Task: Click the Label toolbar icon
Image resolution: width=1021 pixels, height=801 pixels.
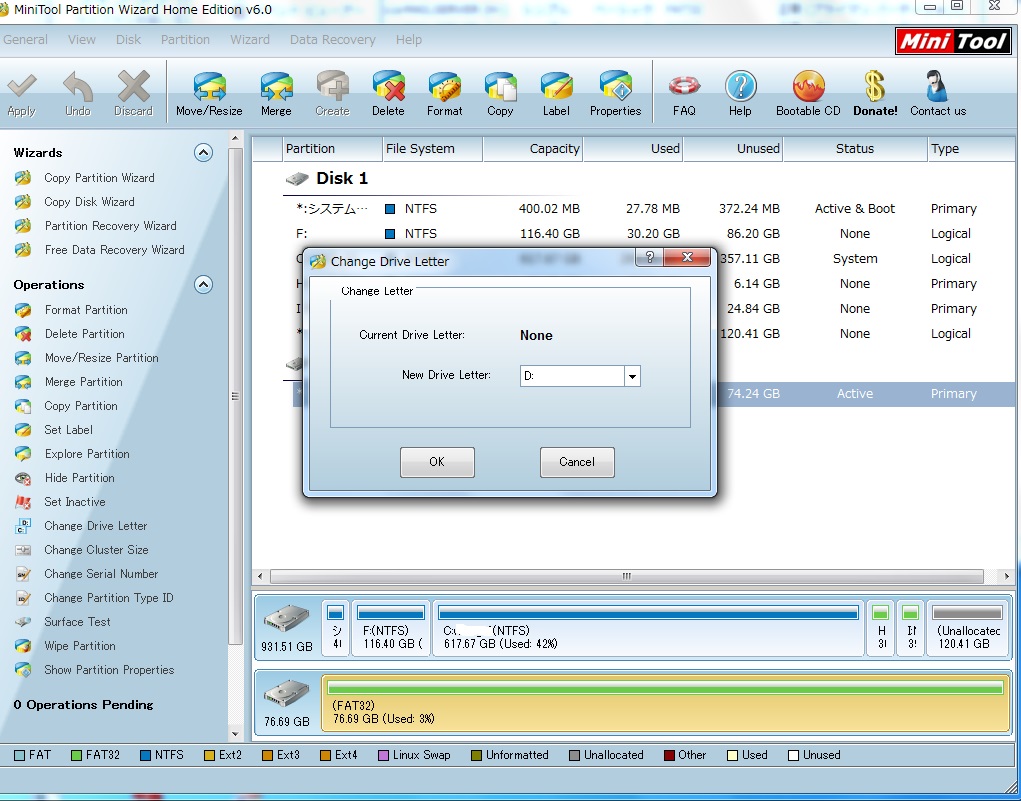Action: pyautogui.click(x=557, y=87)
